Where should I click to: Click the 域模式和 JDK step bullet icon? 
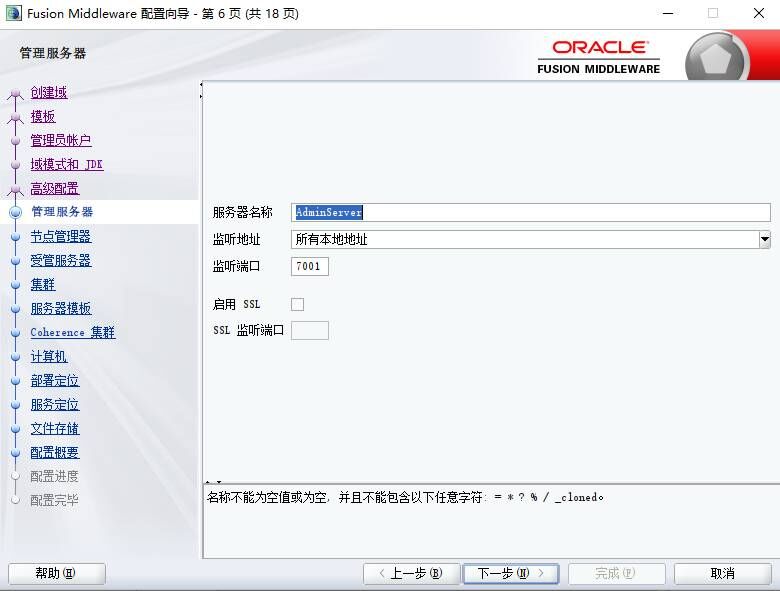[15, 165]
